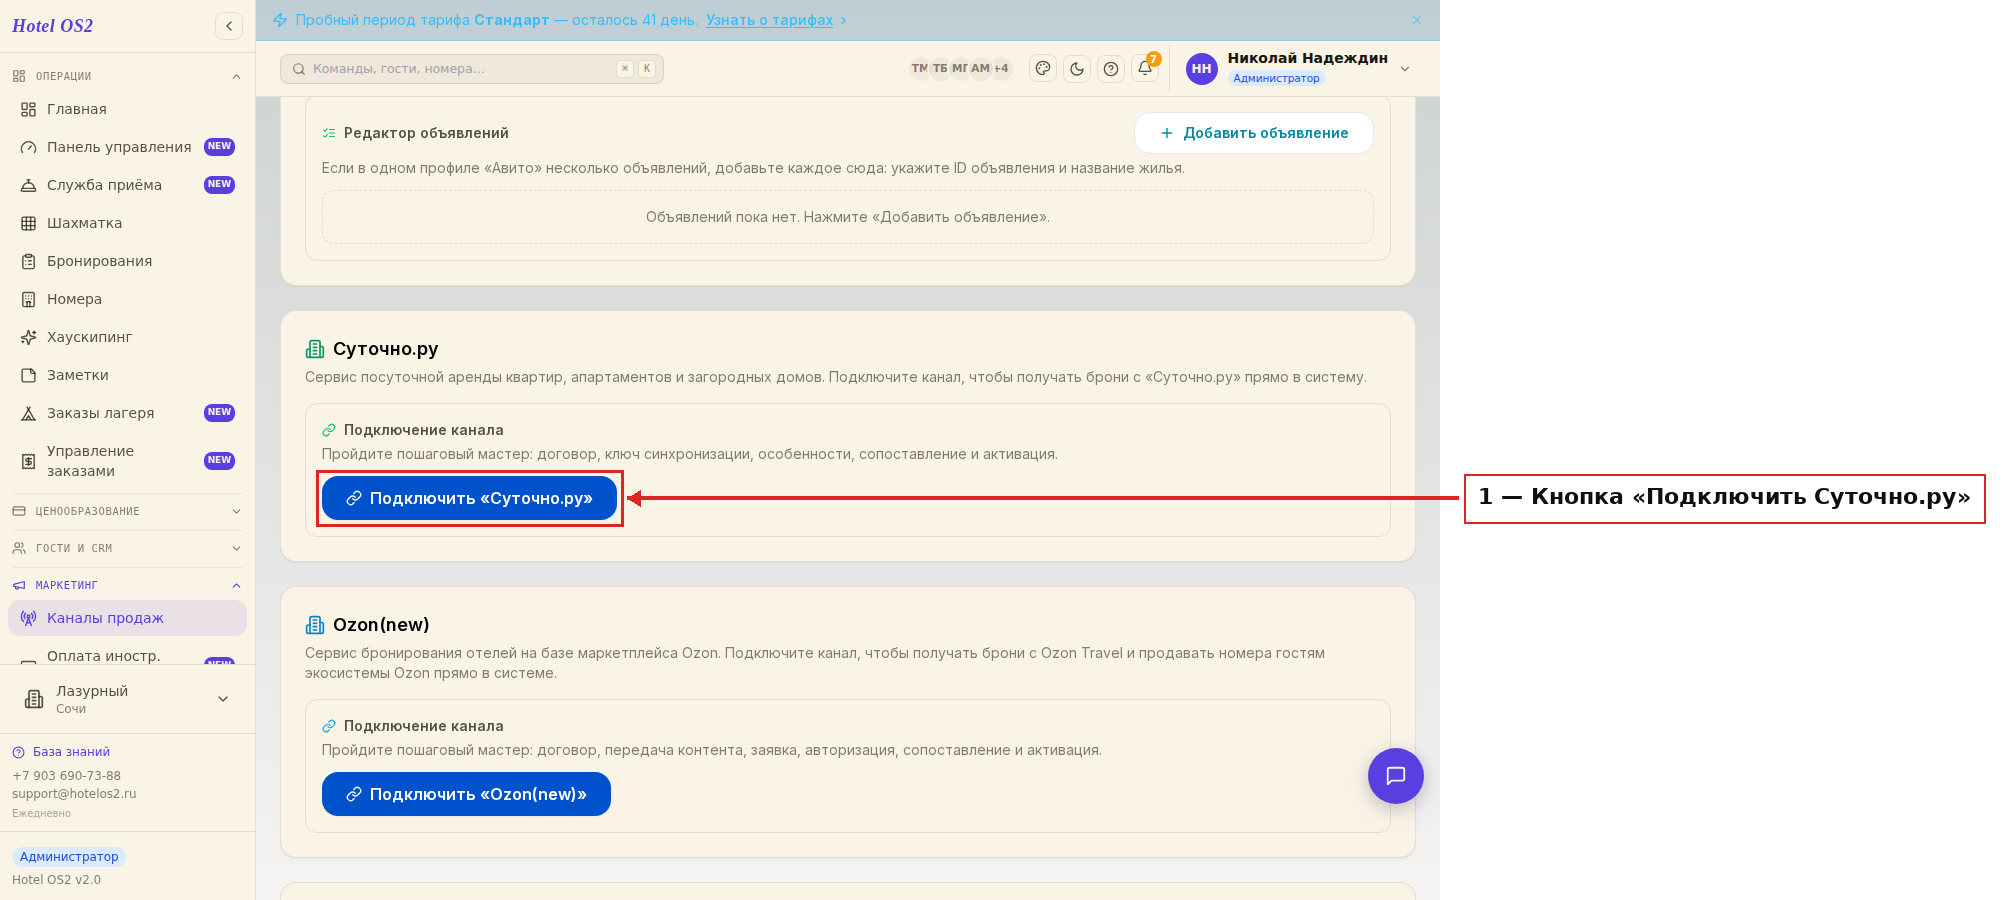Open the user profile dropdown chevron
The image size is (2009, 900).
point(1405,69)
